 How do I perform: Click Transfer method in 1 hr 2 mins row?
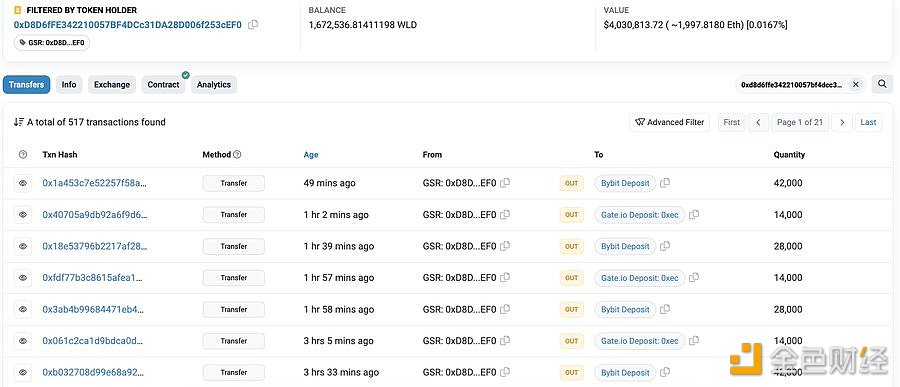(234, 215)
